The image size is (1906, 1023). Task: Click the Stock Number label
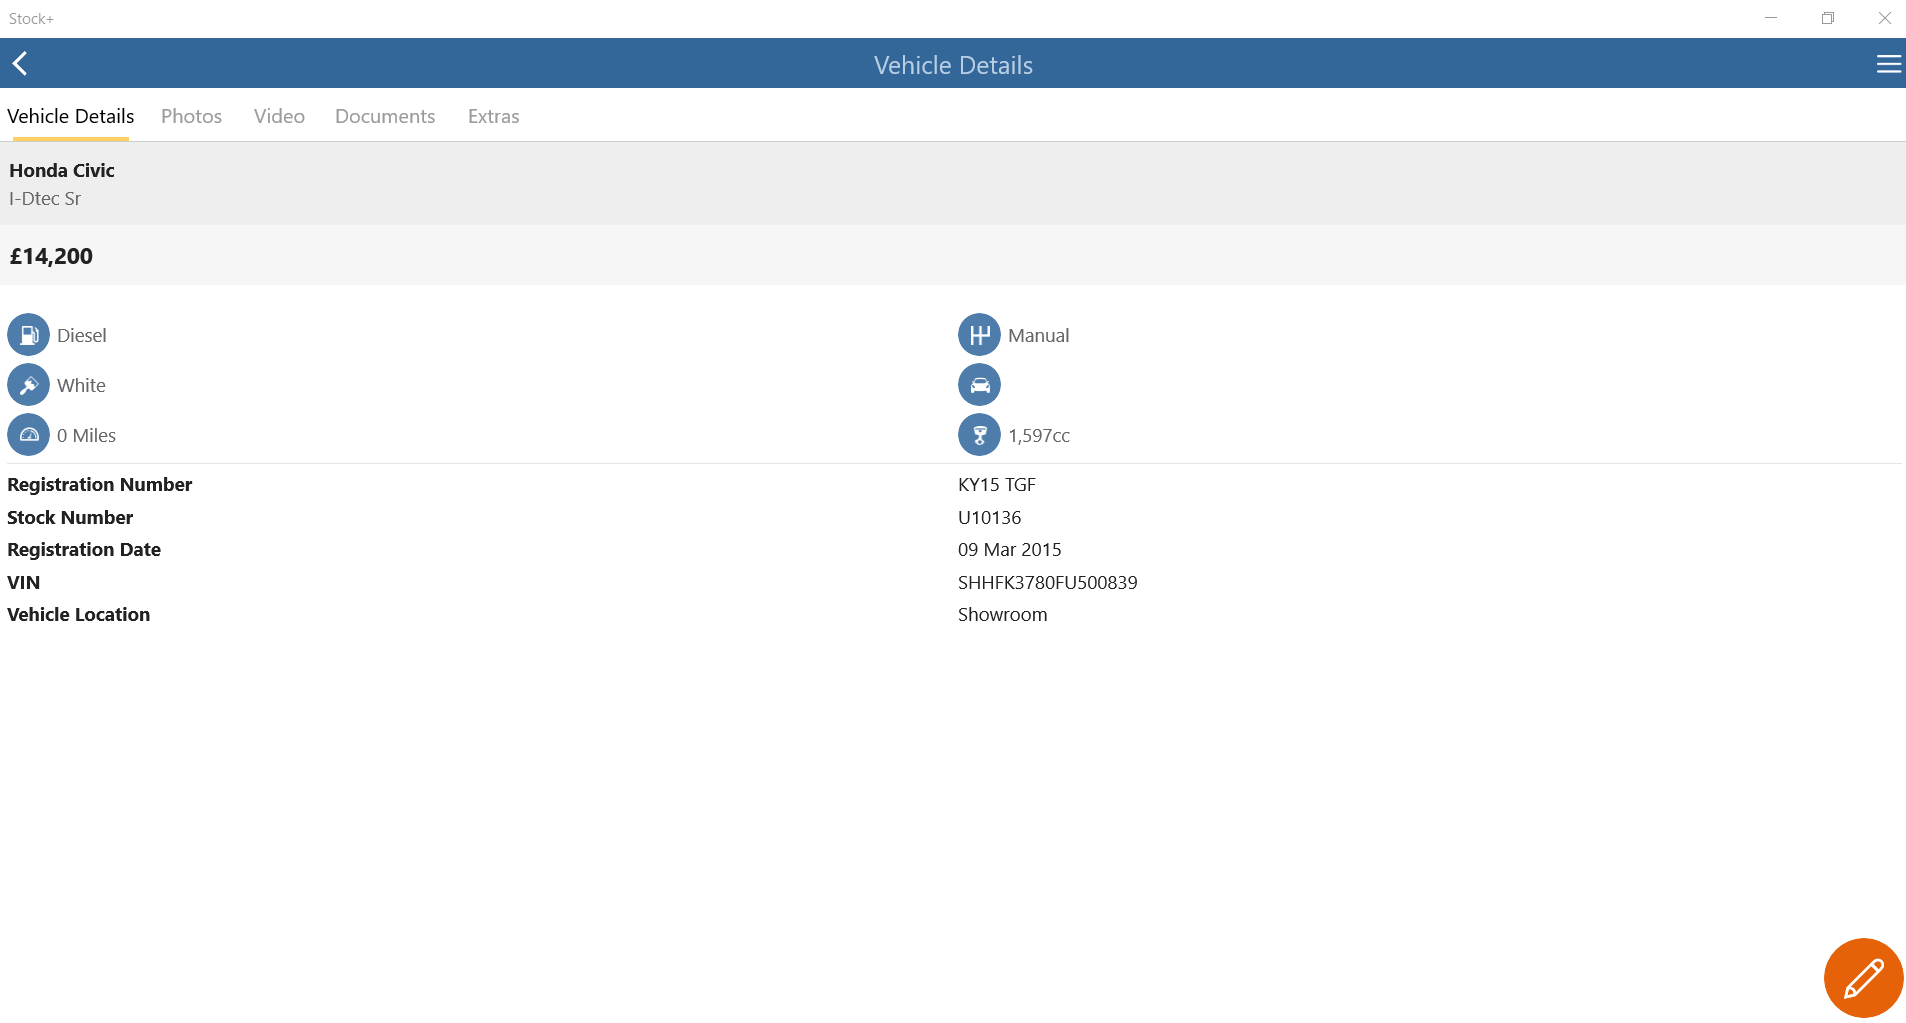pyautogui.click(x=70, y=517)
